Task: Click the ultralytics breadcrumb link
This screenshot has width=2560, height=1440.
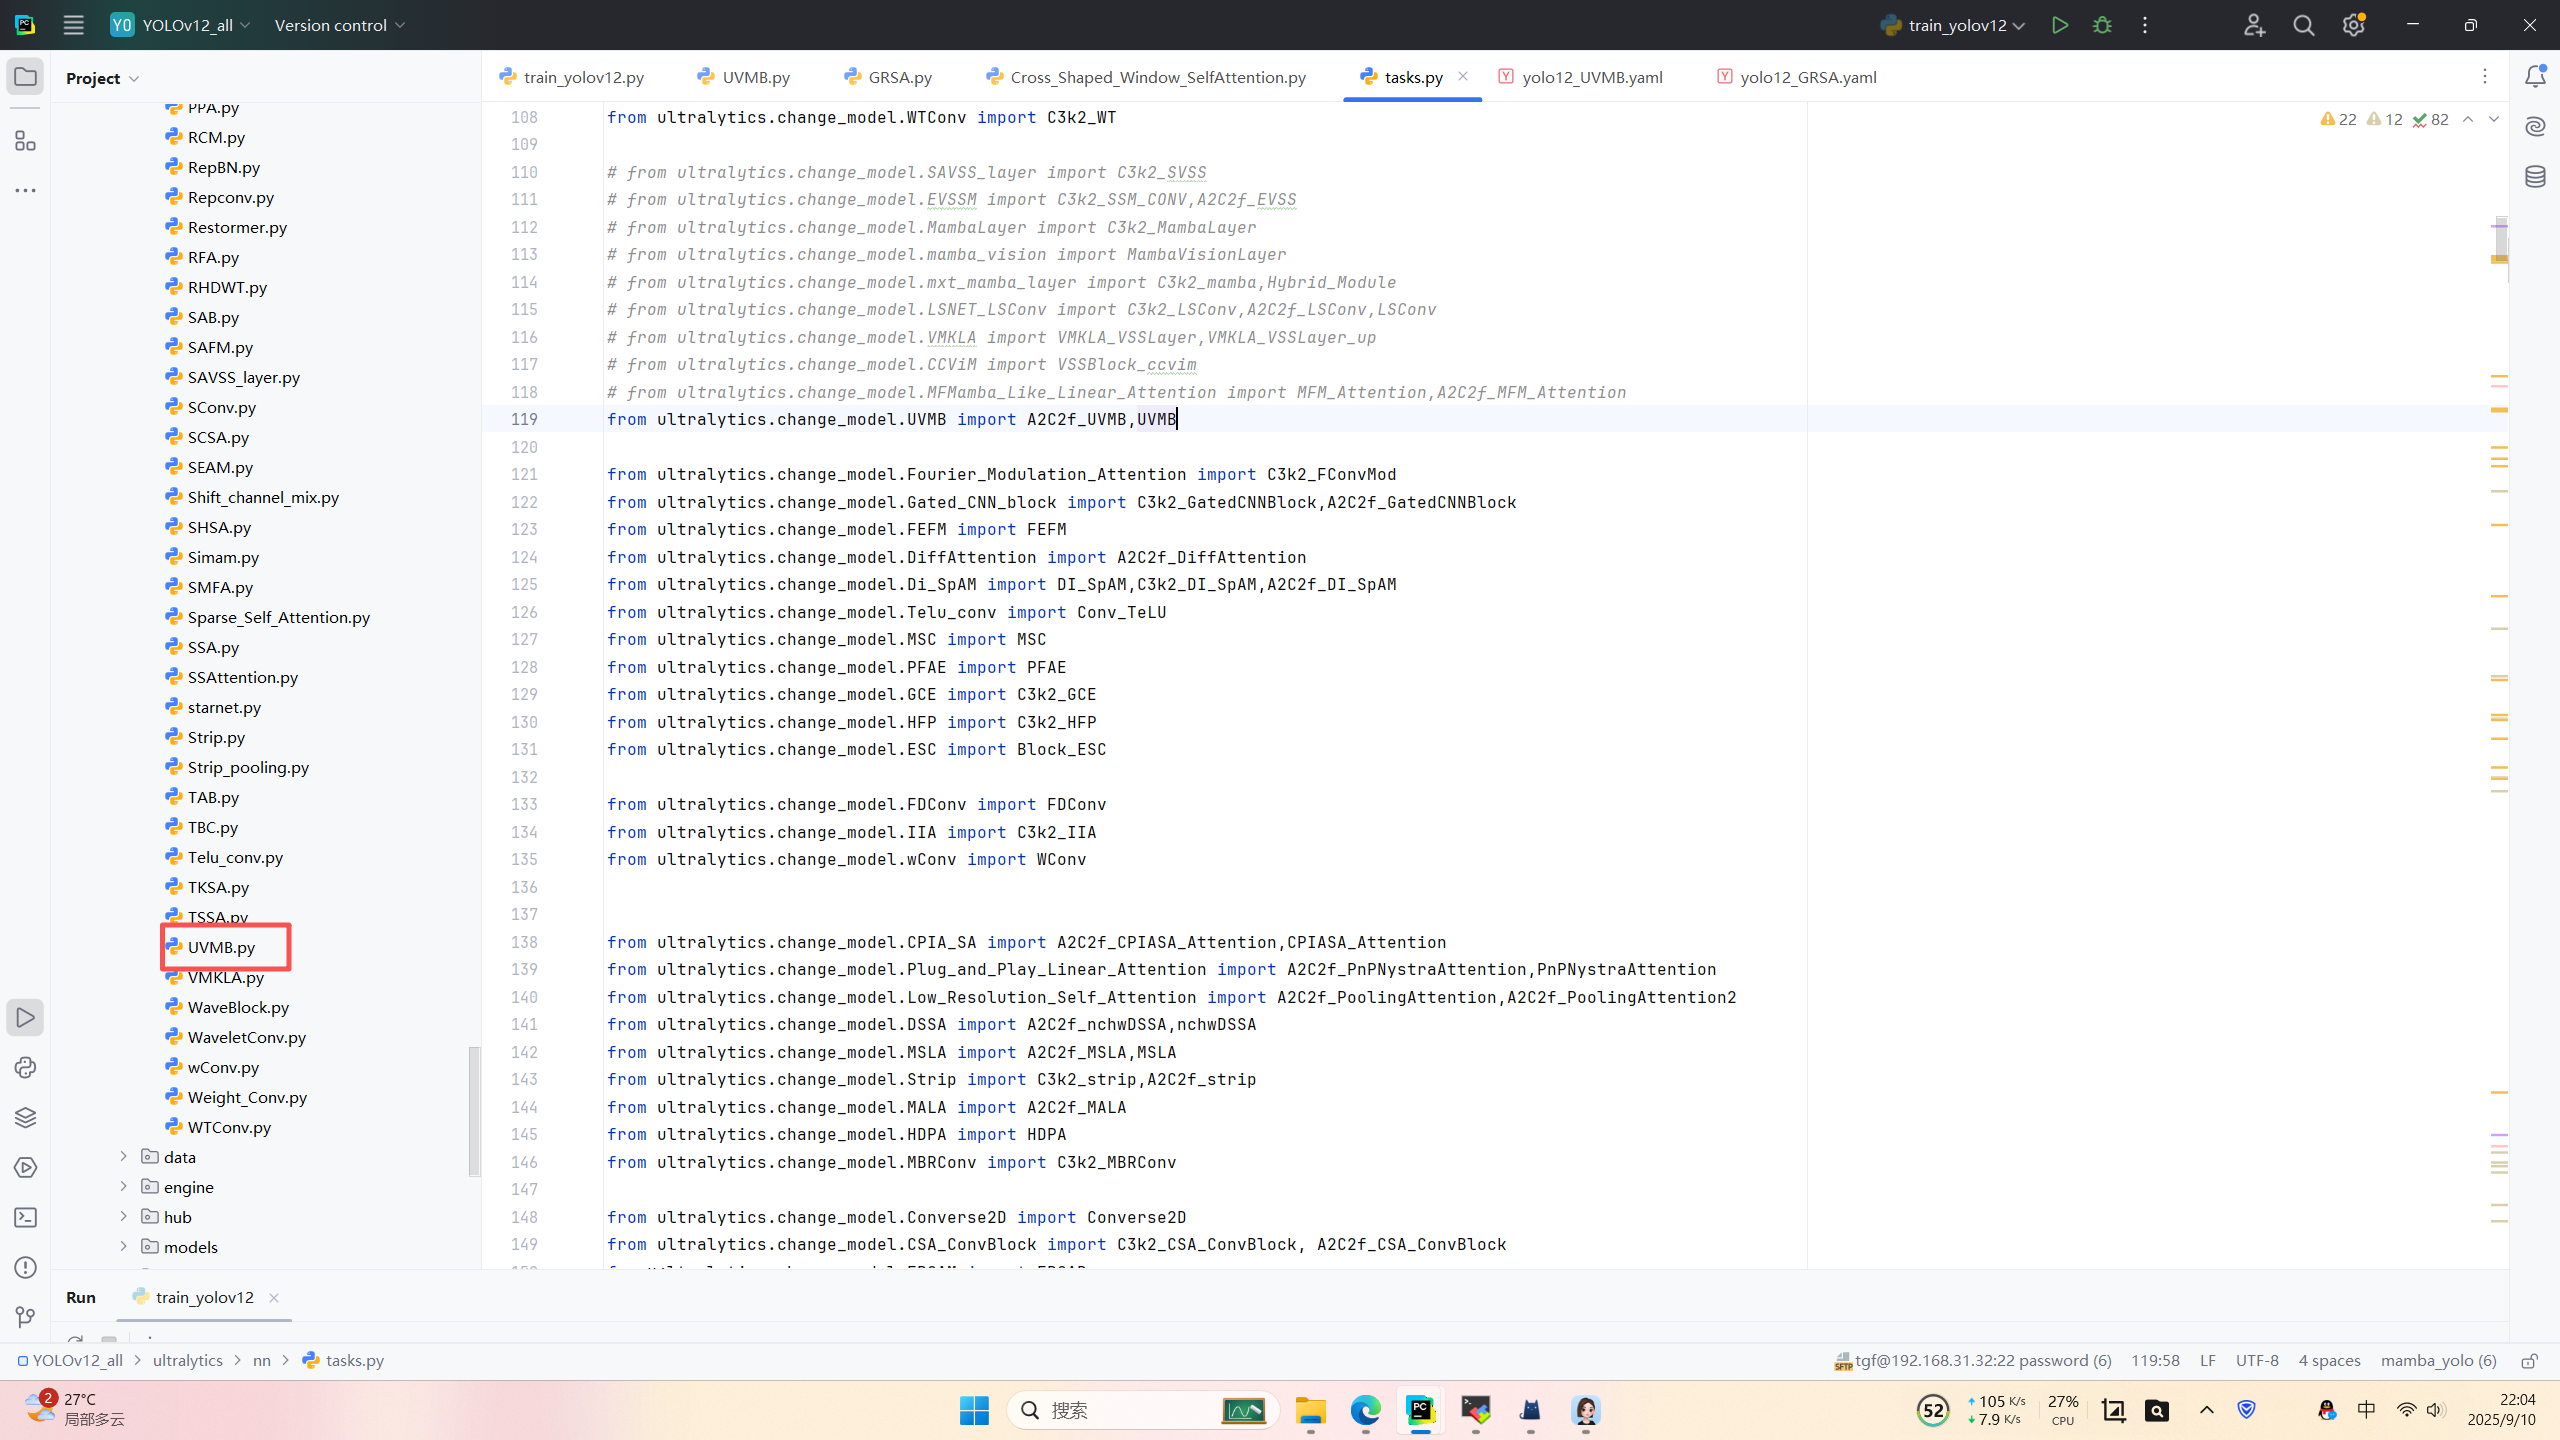Action: coord(187,1361)
